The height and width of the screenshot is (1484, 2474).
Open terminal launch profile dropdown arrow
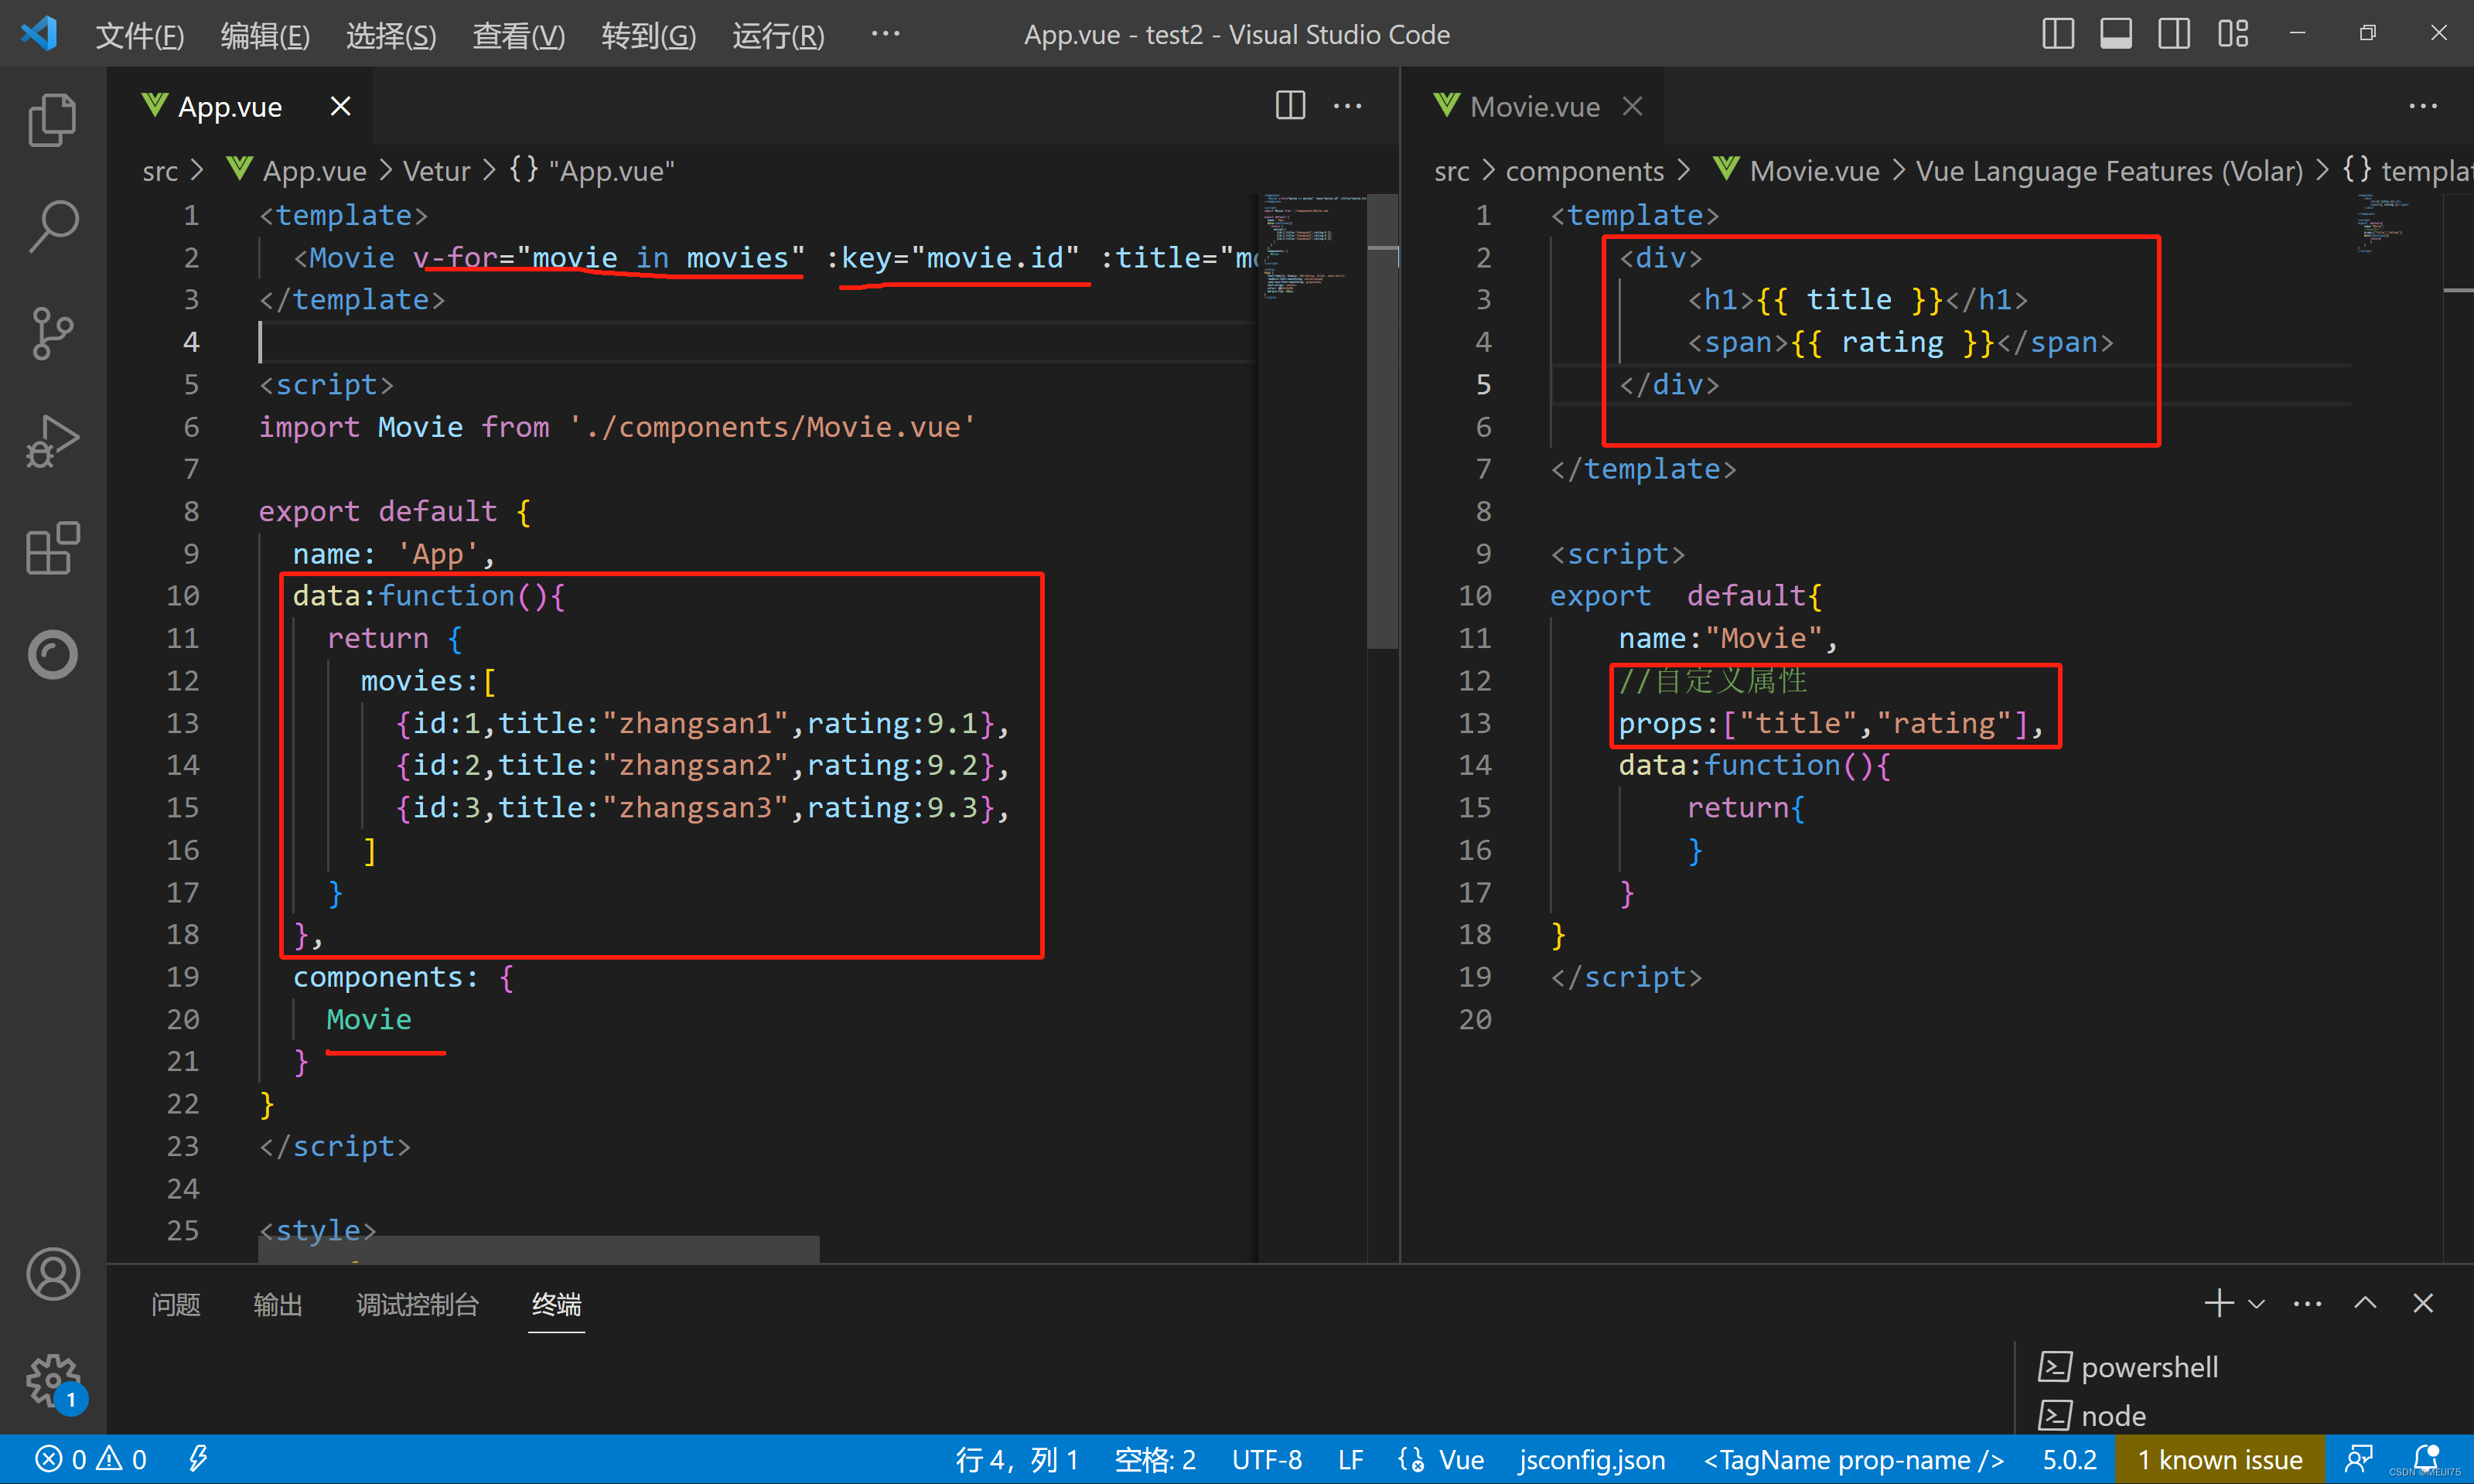2256,1304
